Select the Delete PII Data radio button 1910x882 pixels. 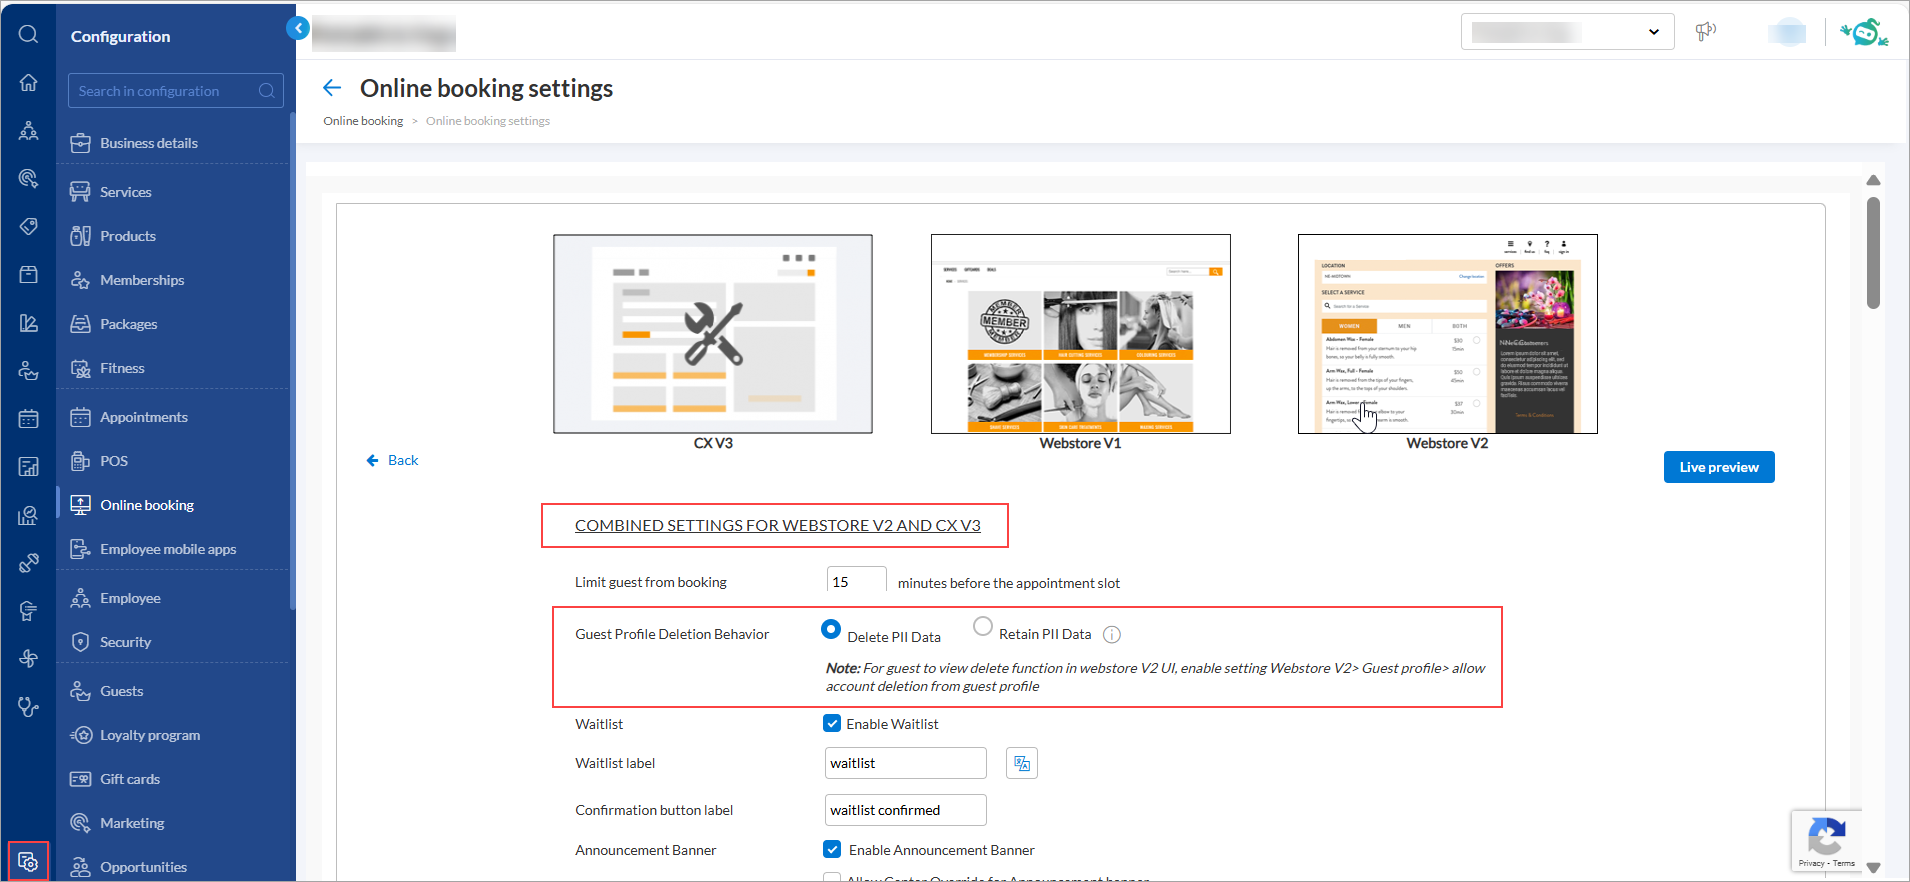coord(830,630)
